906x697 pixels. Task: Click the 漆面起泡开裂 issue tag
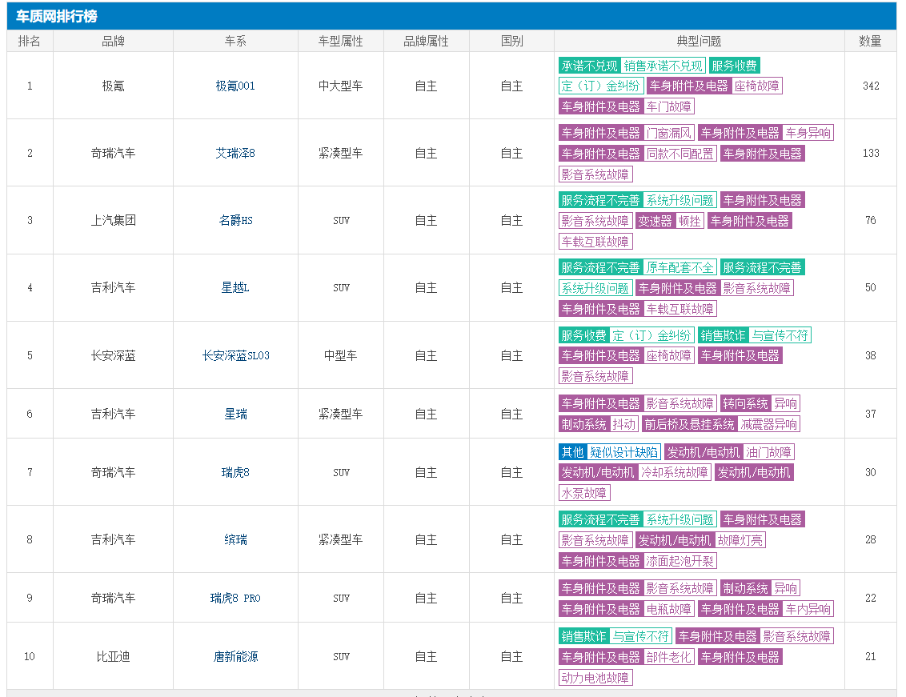[680, 561]
